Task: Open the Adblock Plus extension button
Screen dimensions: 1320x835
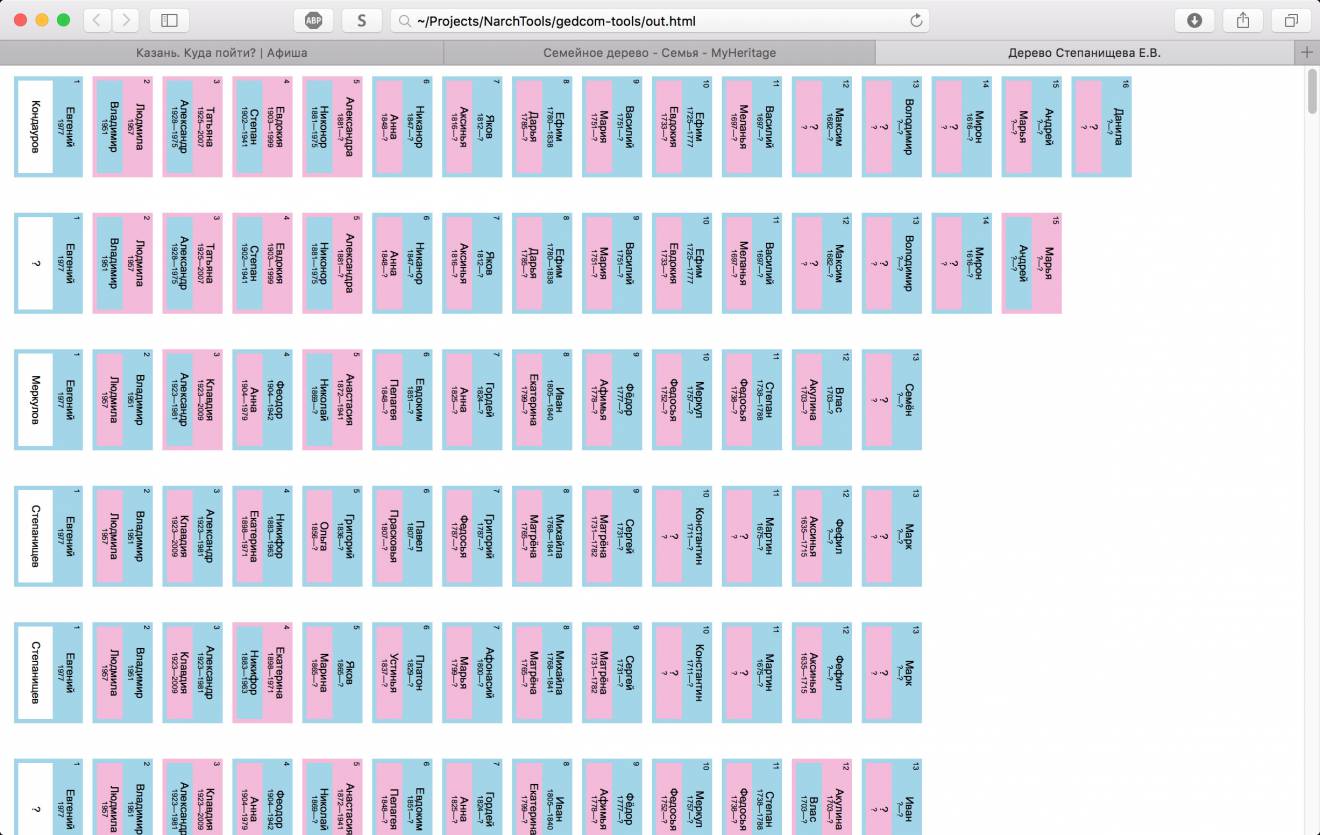Action: 313,20
